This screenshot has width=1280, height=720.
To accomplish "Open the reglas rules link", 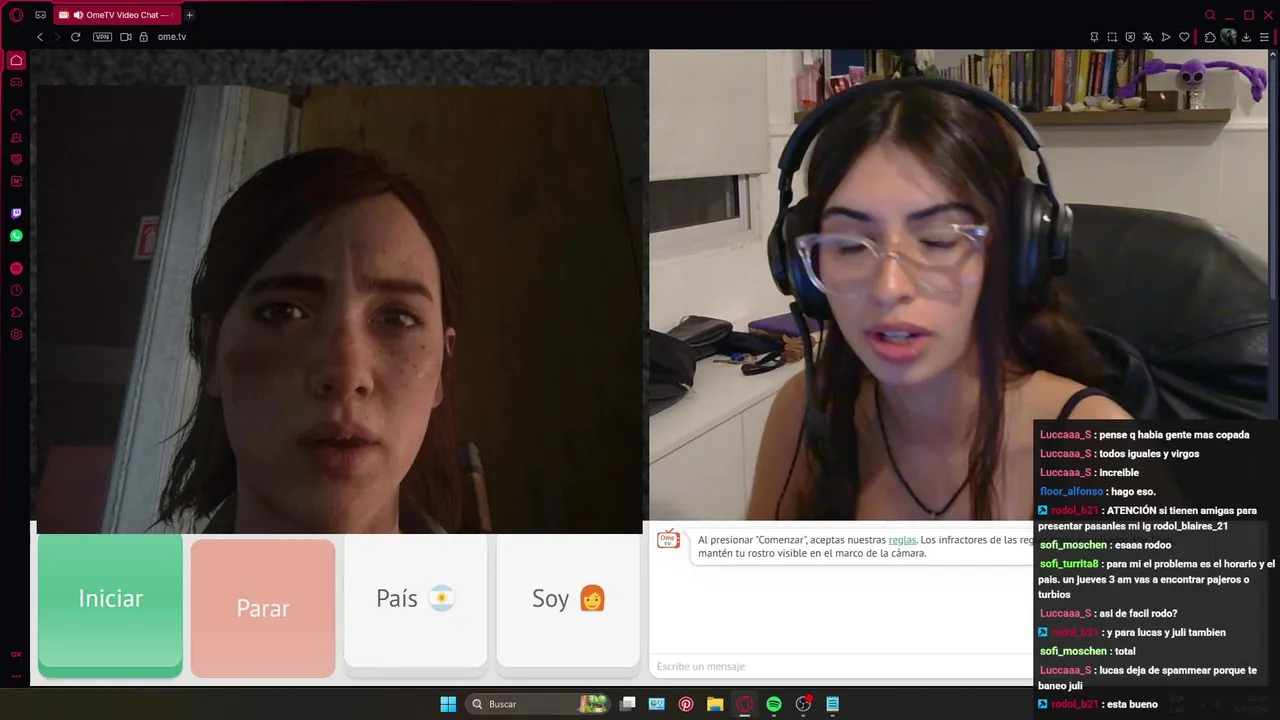I will pos(902,540).
